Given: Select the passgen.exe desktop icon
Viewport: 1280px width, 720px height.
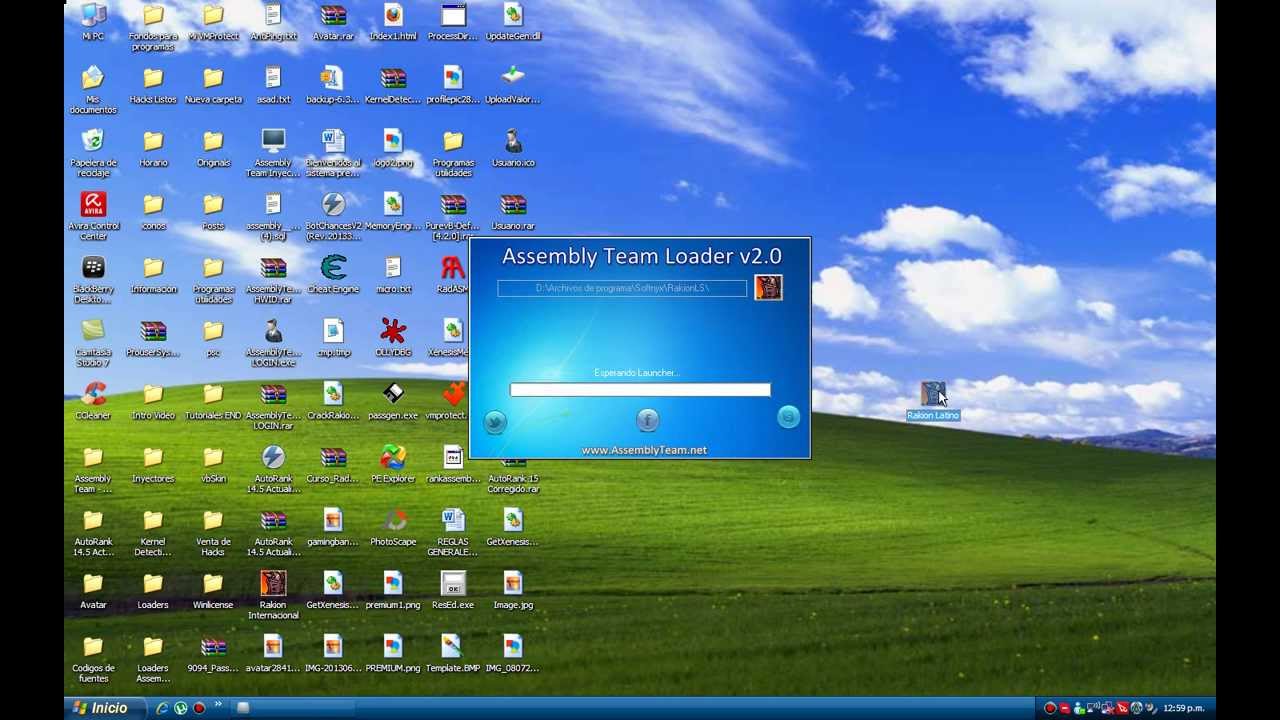Looking at the screenshot, I should [393, 400].
